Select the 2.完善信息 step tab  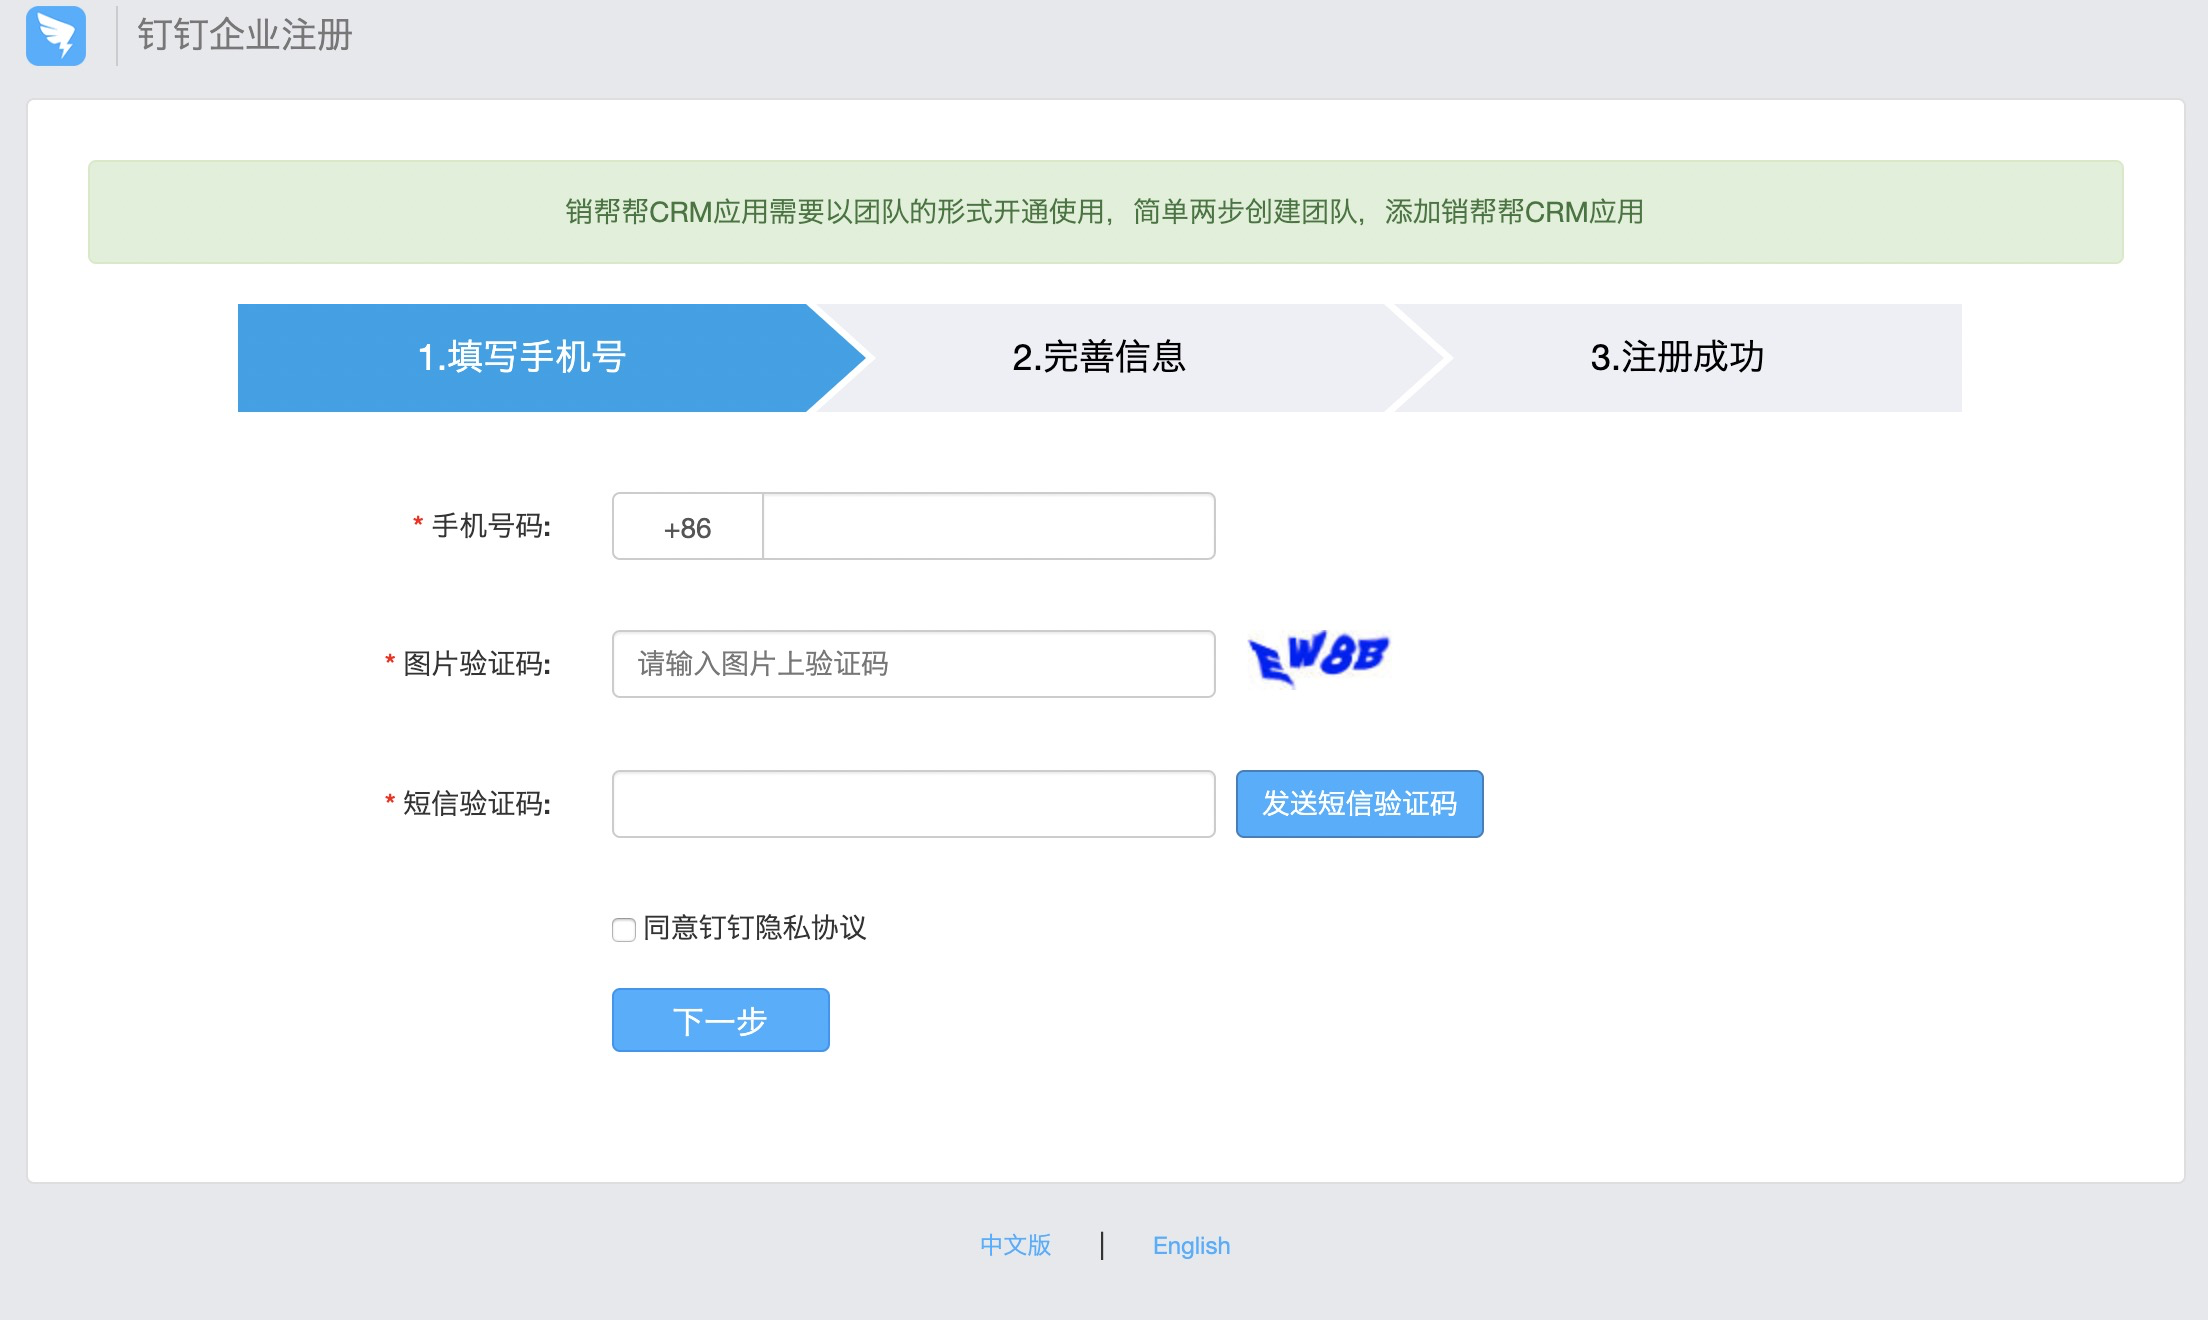click(x=1098, y=357)
